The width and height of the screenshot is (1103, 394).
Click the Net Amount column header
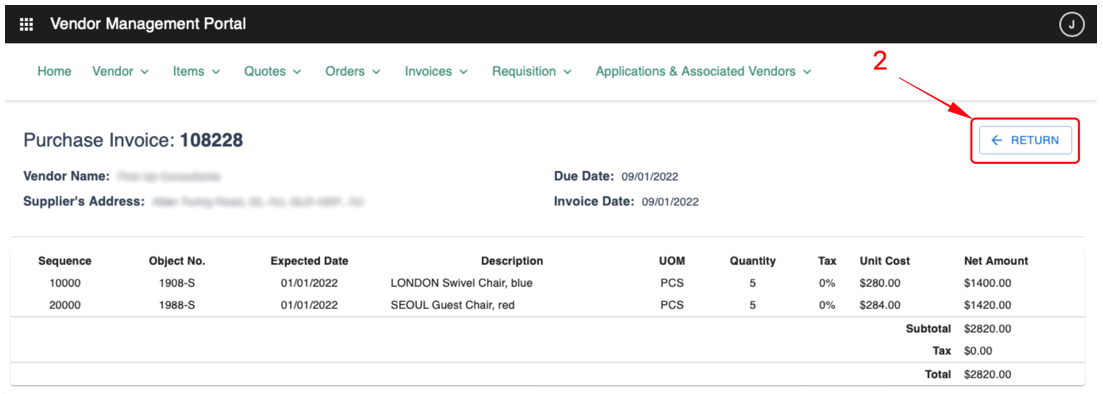996,260
